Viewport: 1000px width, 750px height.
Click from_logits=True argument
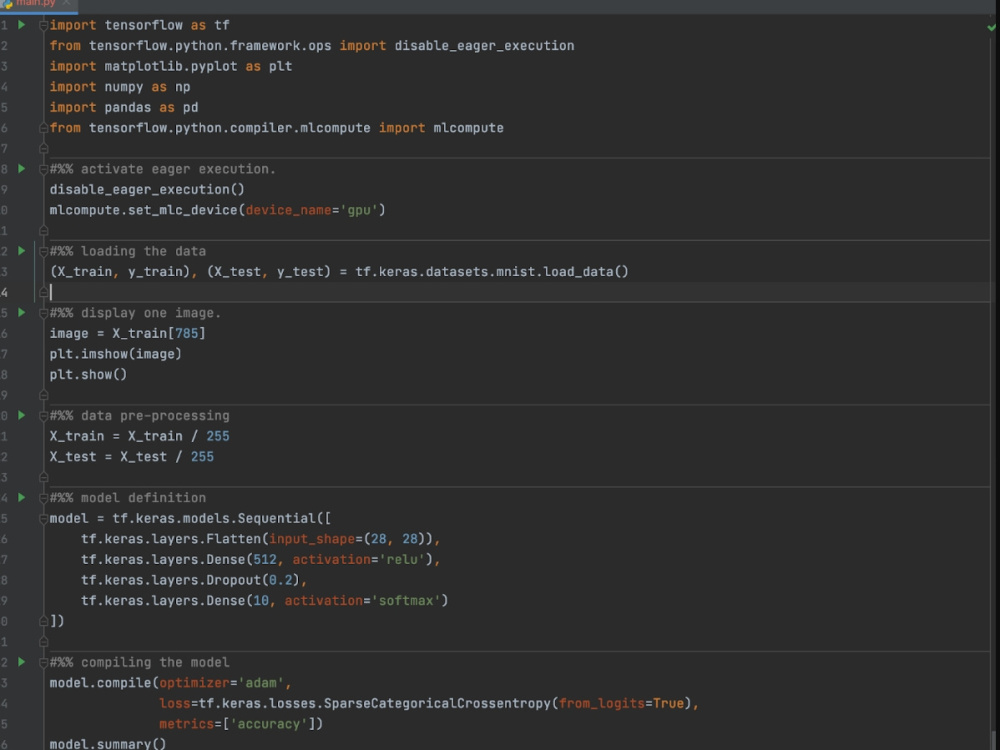pos(621,703)
